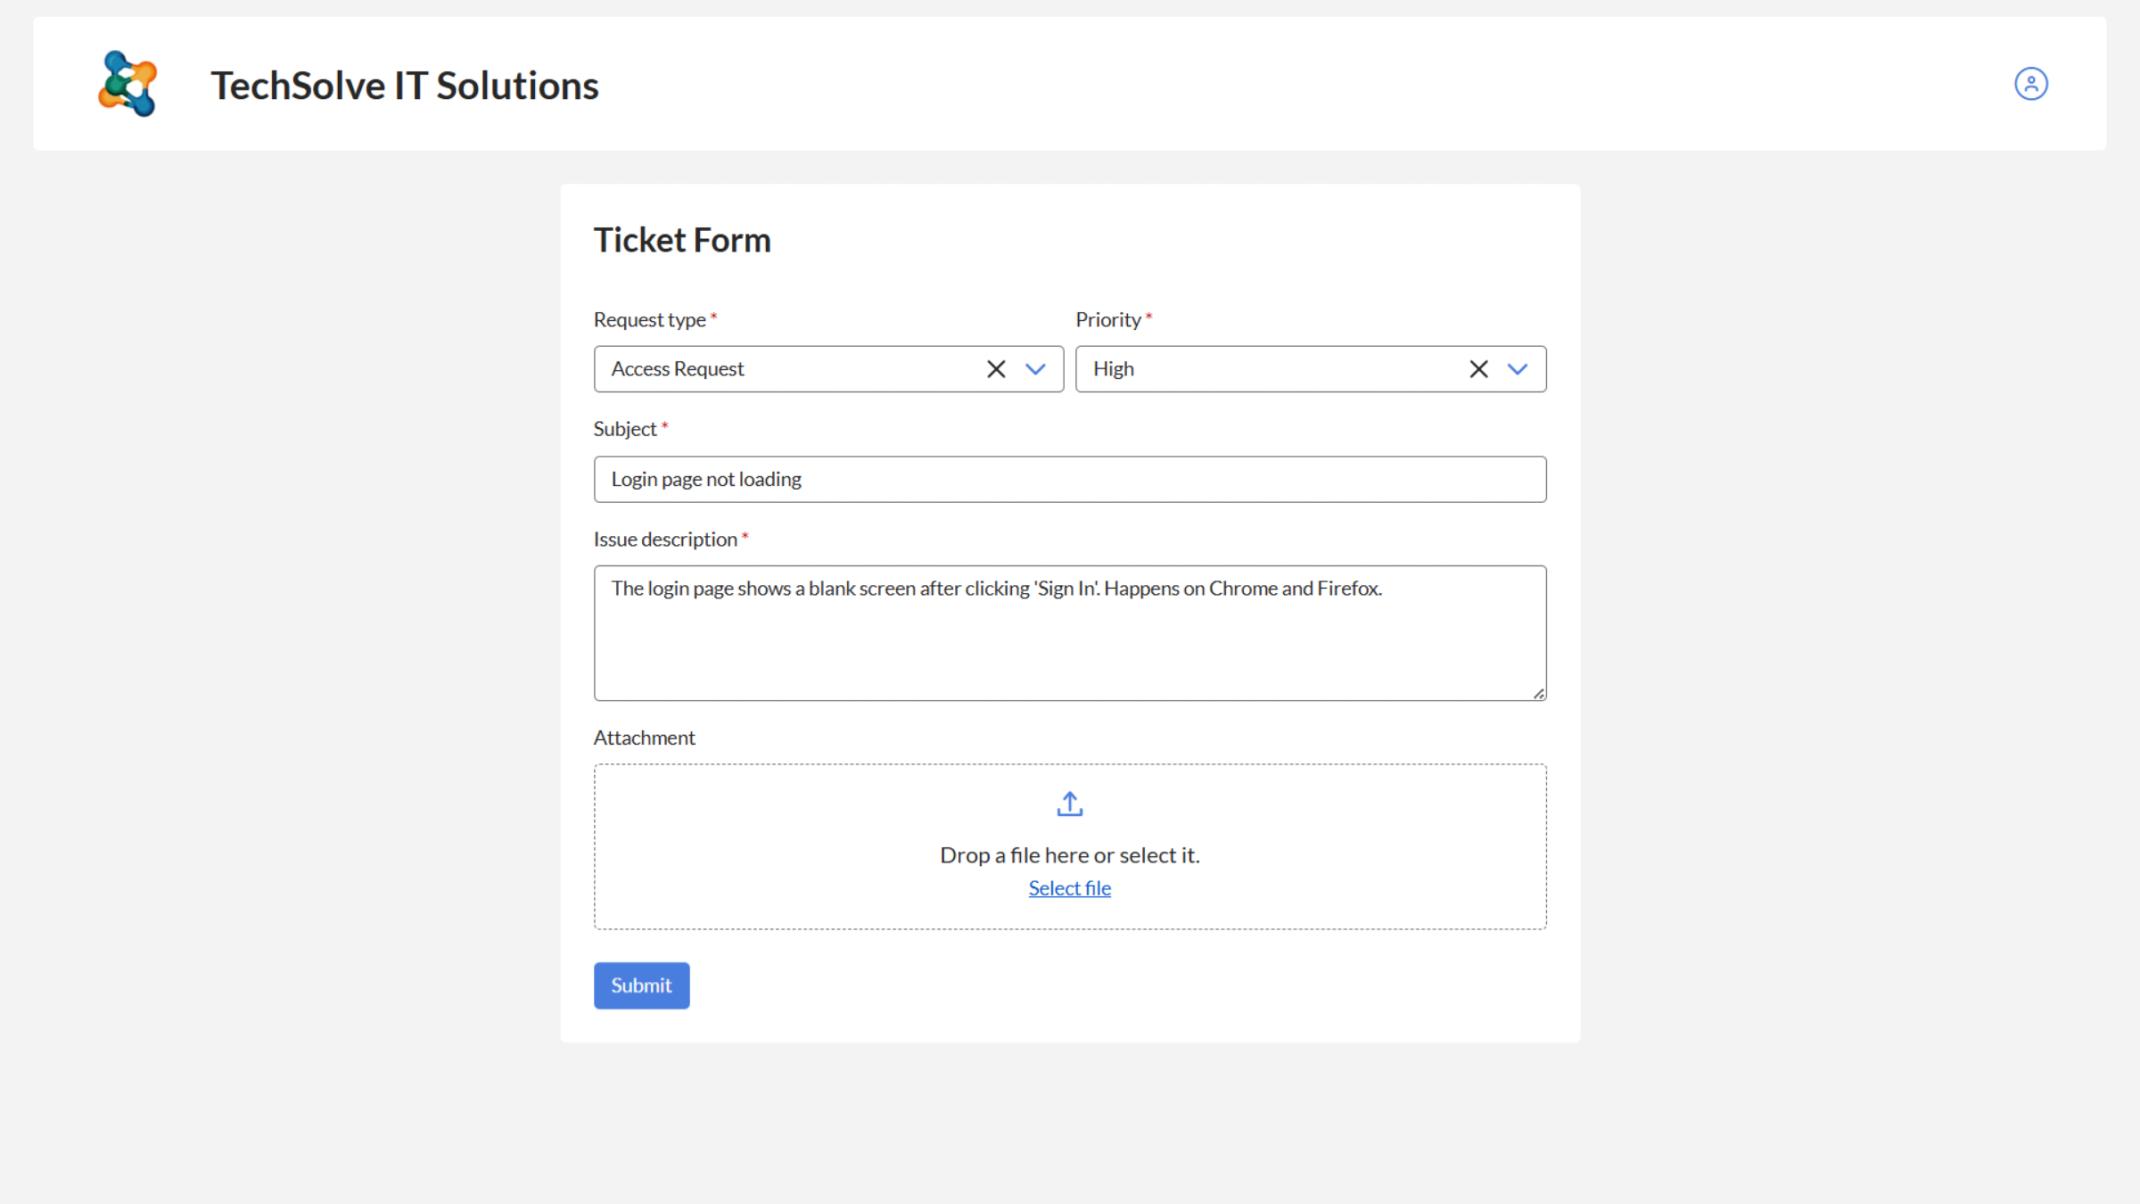The height and width of the screenshot is (1204, 2140).
Task: Click the Priority label
Action: pos(1108,319)
